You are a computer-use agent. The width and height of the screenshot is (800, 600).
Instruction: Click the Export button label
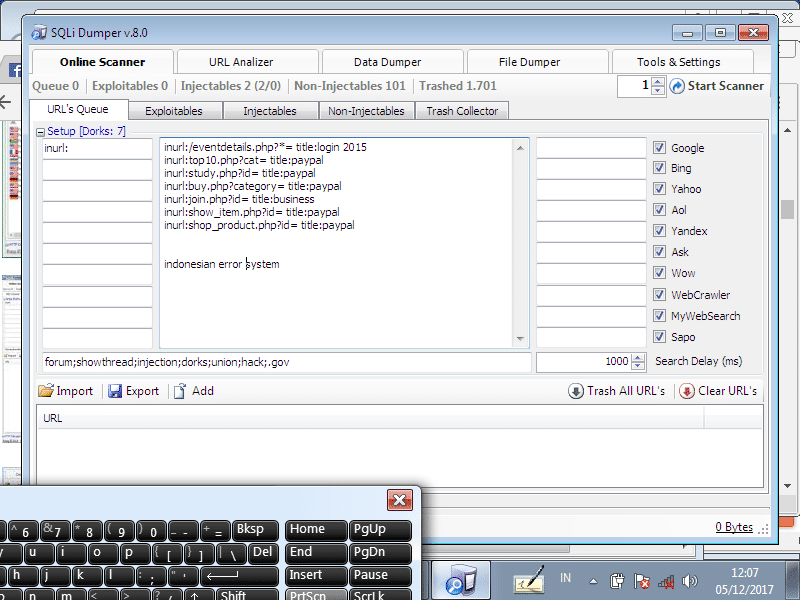pos(142,391)
